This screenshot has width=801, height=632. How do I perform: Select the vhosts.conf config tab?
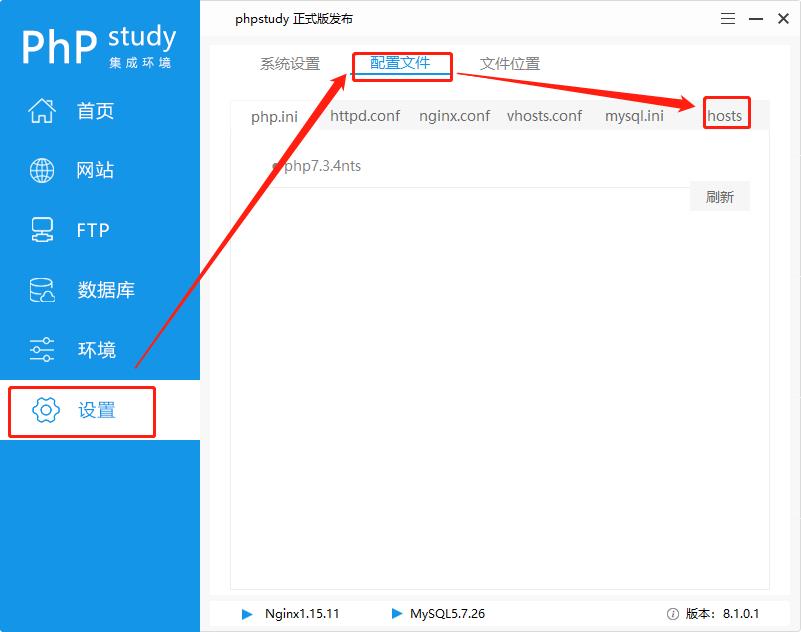coord(545,116)
